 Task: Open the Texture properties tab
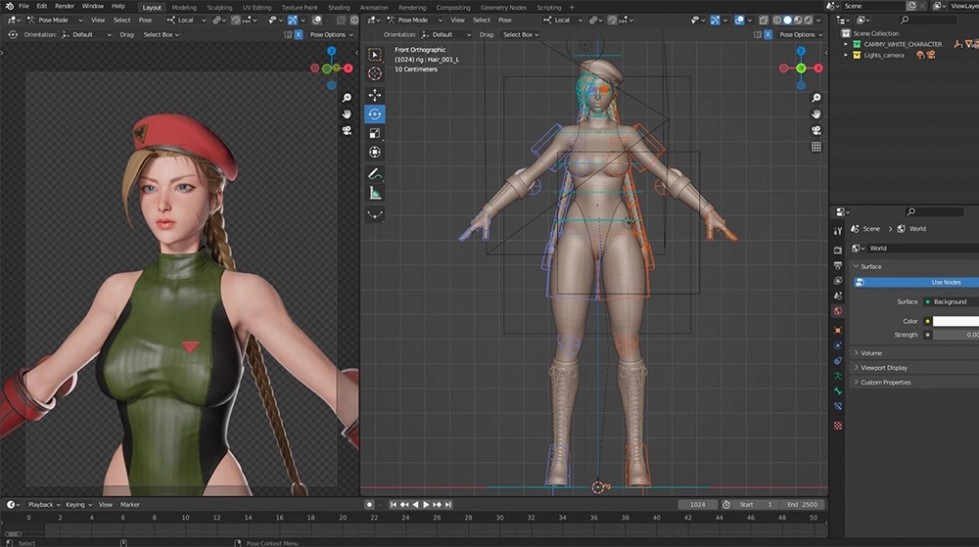pos(838,426)
